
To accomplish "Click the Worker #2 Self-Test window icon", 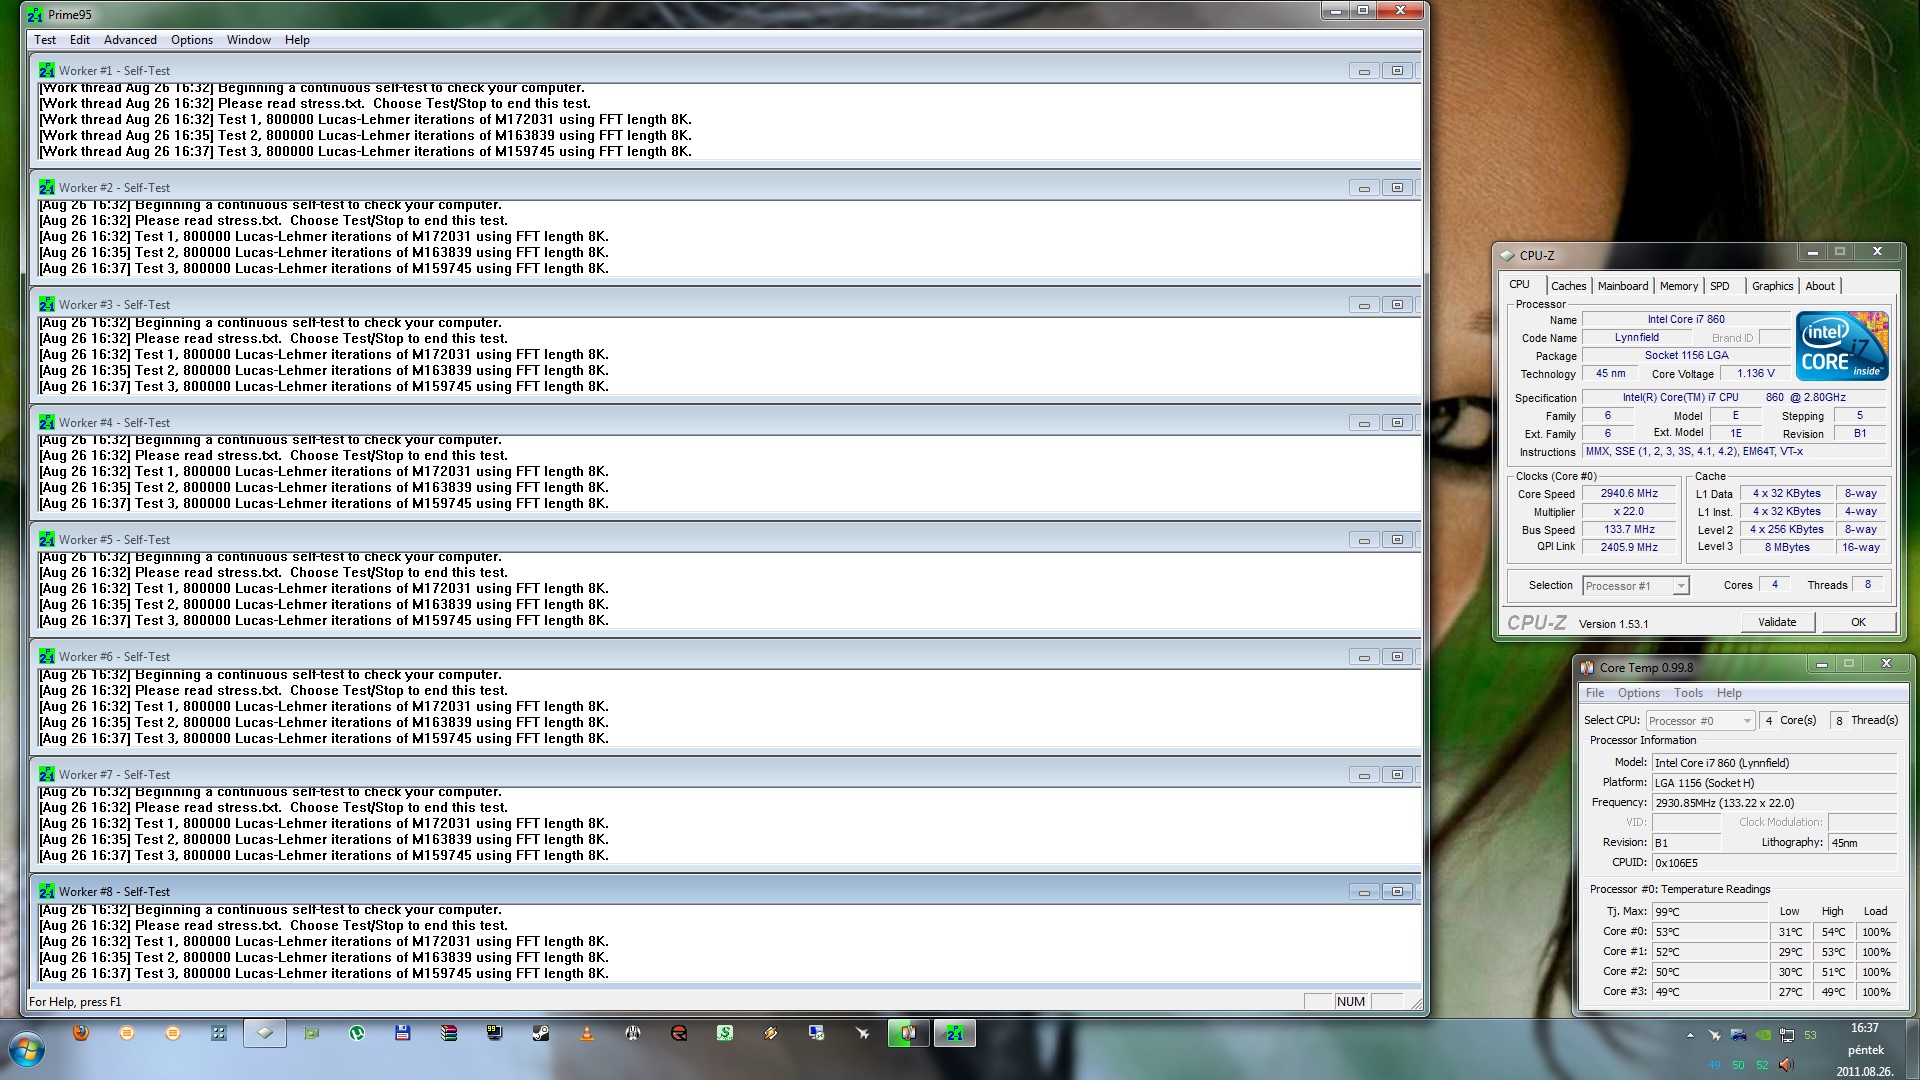I will (47, 187).
